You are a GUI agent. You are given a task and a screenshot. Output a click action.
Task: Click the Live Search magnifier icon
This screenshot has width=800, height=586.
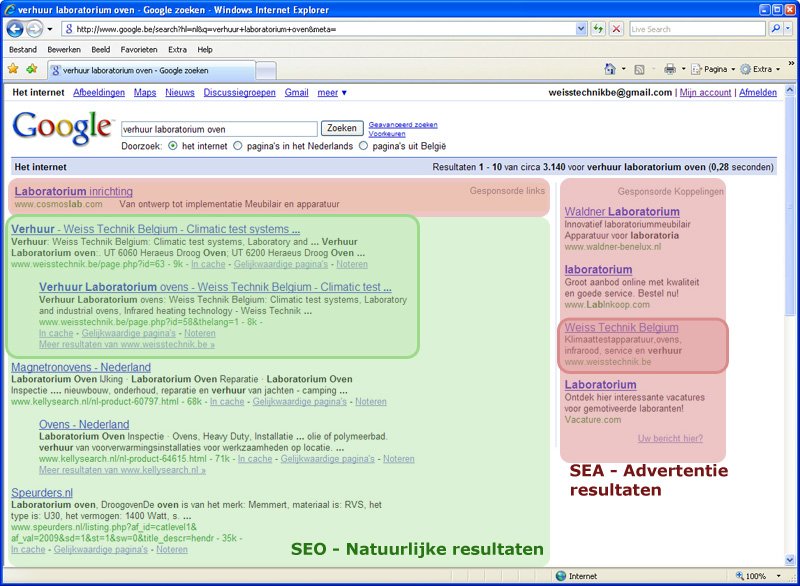tap(776, 29)
